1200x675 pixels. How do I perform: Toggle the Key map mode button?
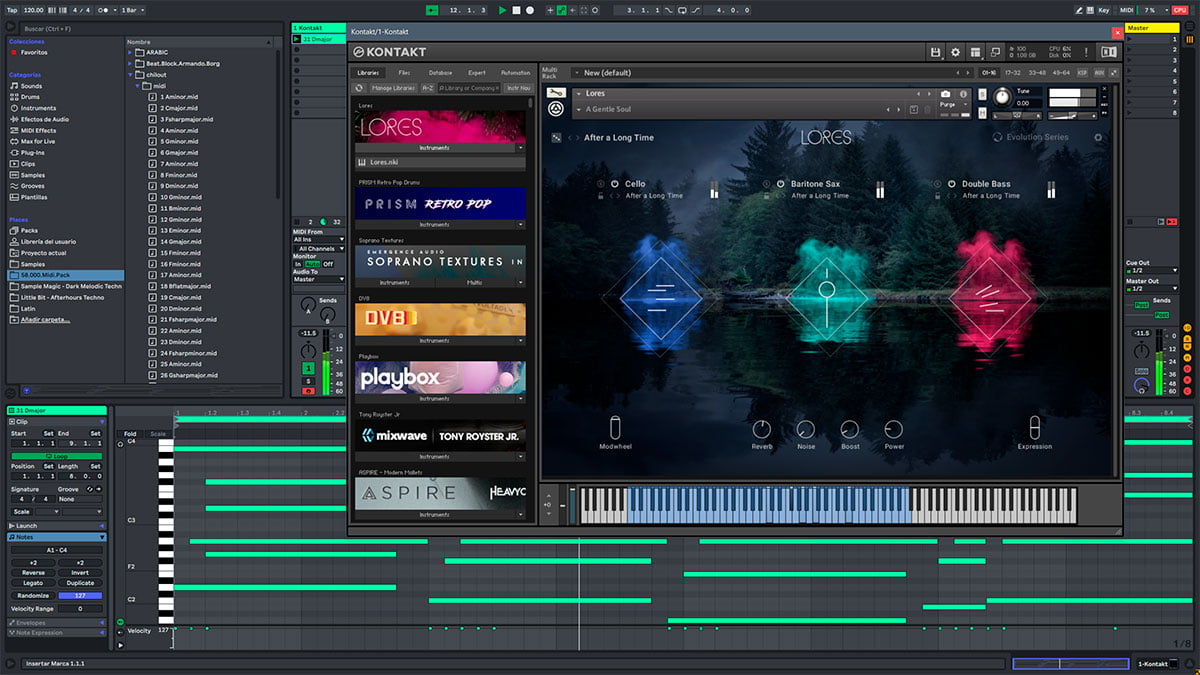click(1104, 10)
